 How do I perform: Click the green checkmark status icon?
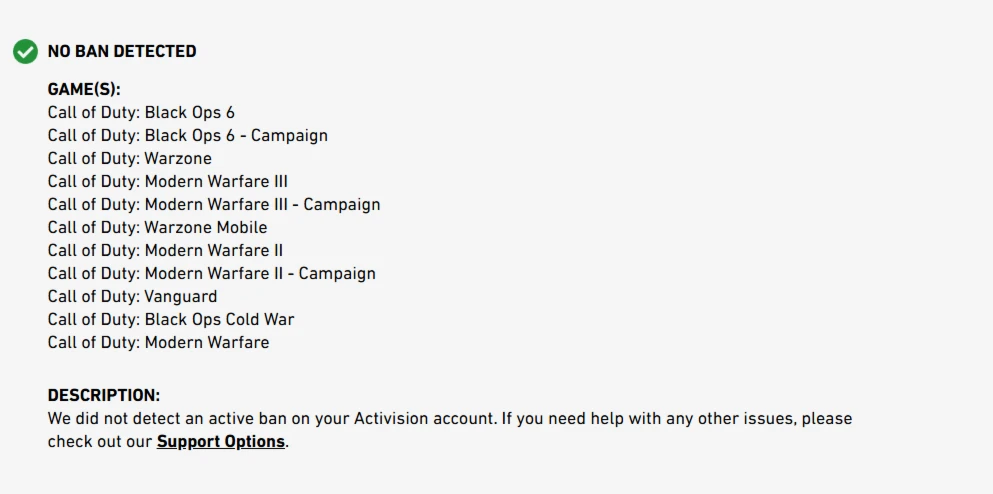[x=25, y=51]
